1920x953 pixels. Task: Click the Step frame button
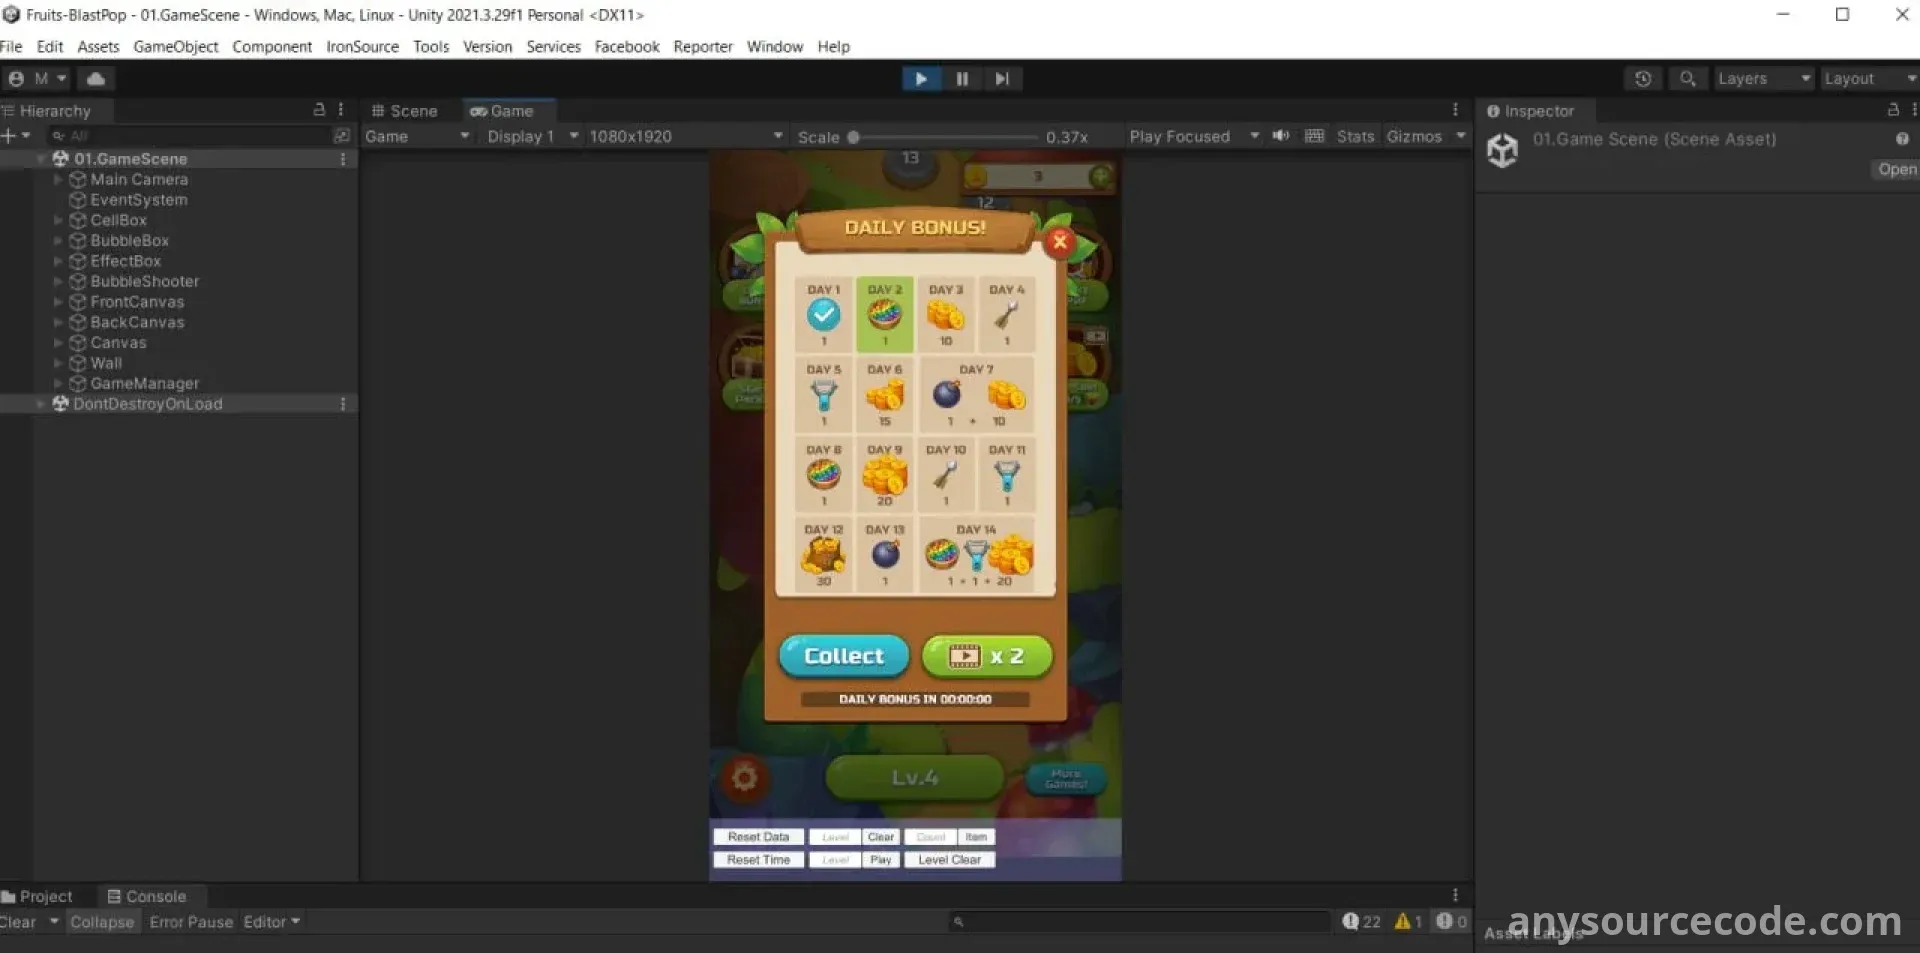(1002, 79)
